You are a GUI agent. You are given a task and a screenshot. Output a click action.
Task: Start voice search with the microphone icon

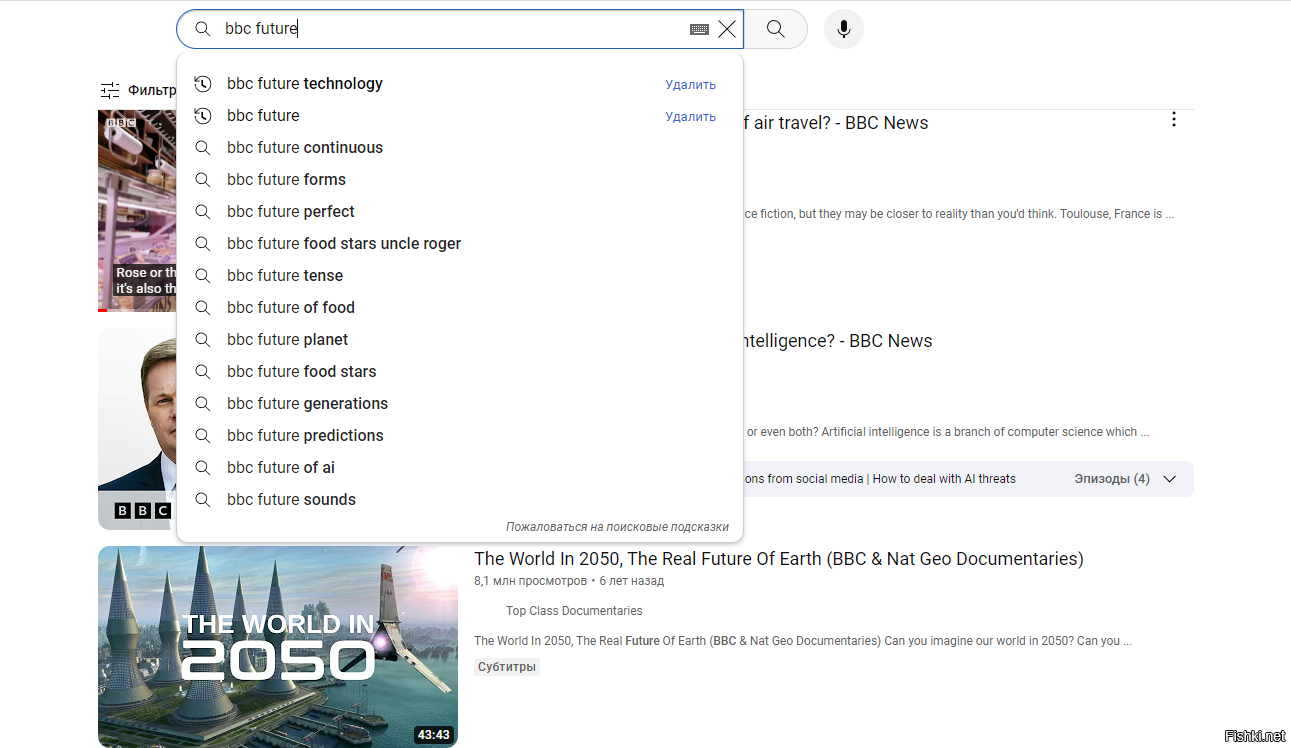click(843, 29)
